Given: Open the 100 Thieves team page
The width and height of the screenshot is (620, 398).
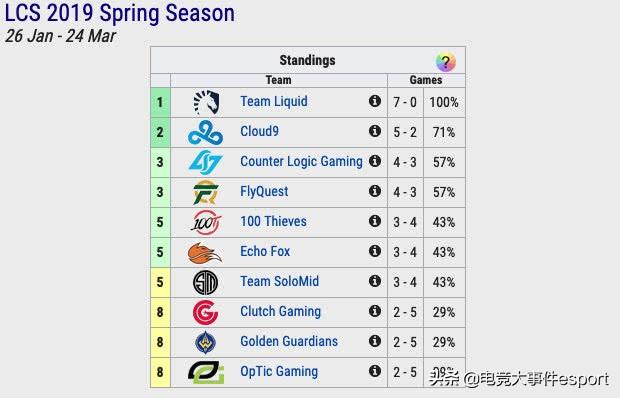Looking at the screenshot, I should [x=273, y=221].
